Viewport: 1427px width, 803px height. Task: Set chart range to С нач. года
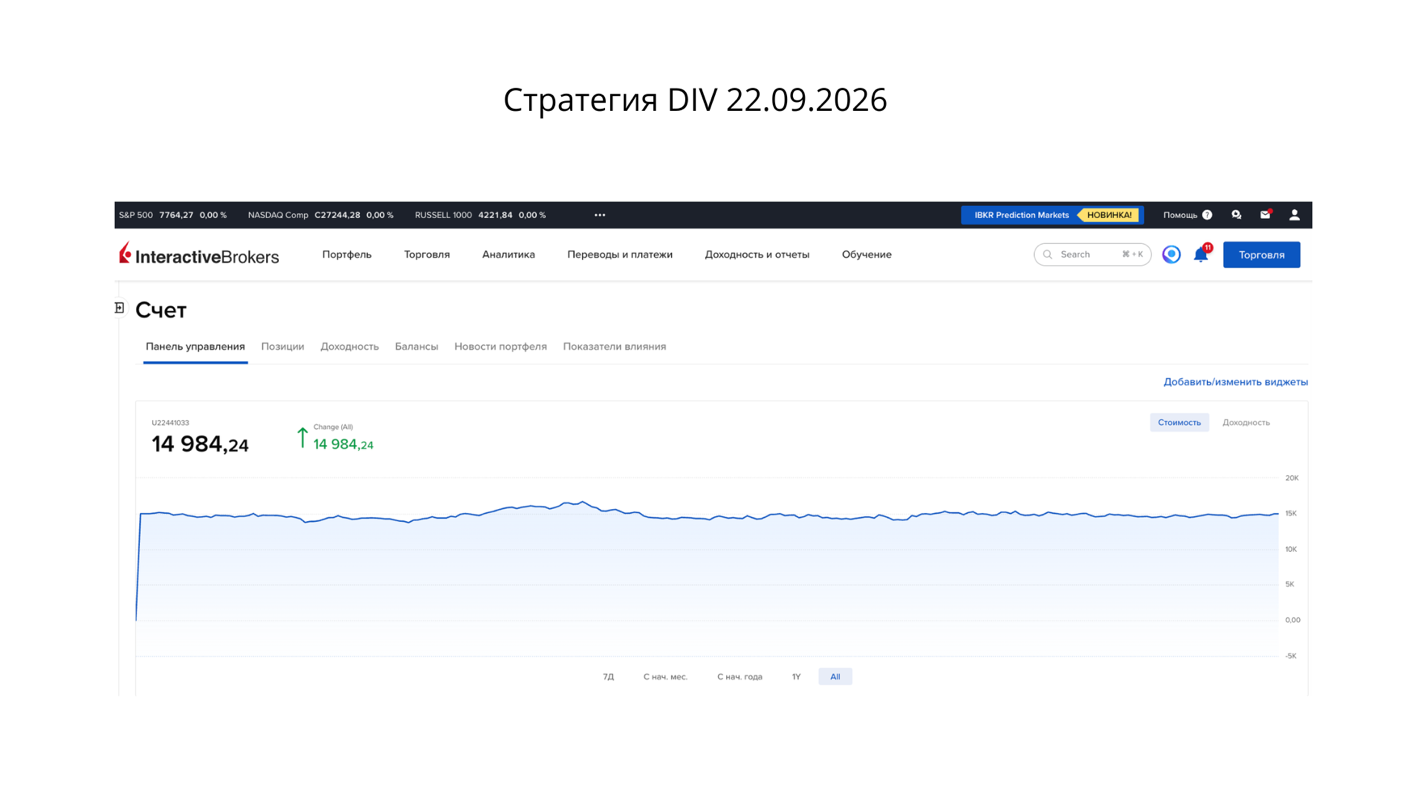(739, 677)
